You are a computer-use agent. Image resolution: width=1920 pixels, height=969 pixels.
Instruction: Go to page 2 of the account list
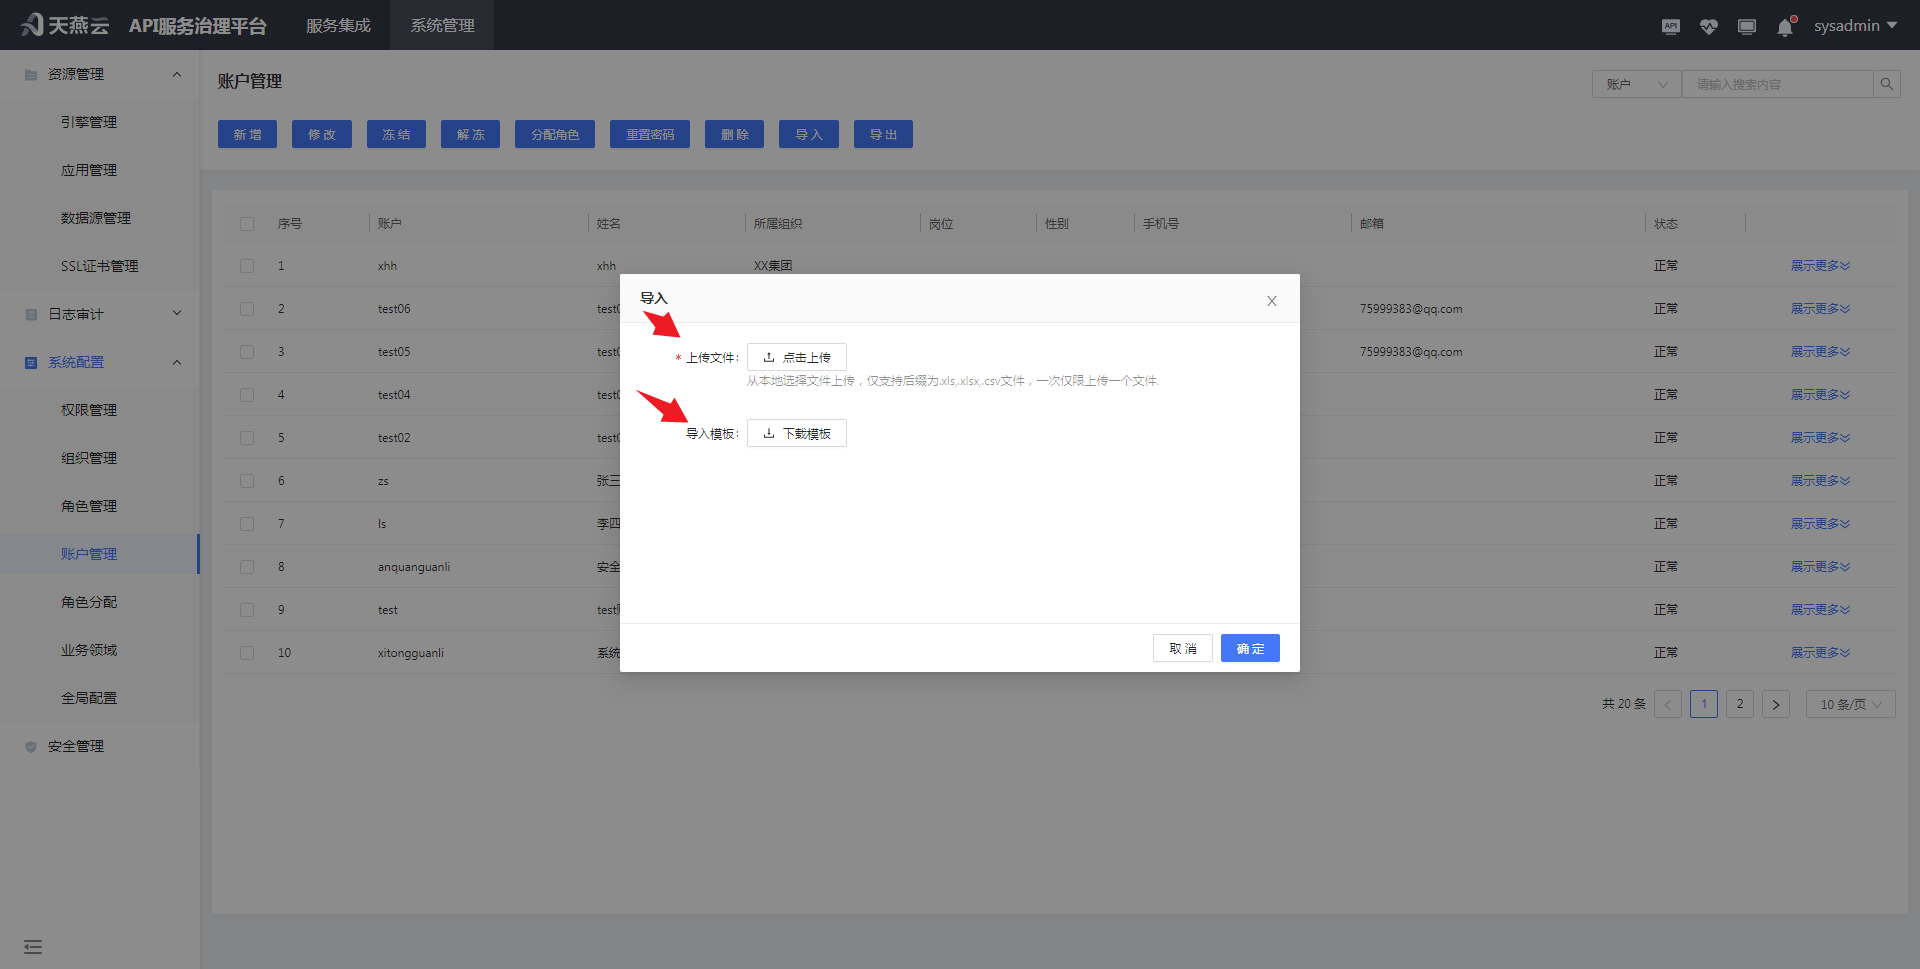[1739, 704]
